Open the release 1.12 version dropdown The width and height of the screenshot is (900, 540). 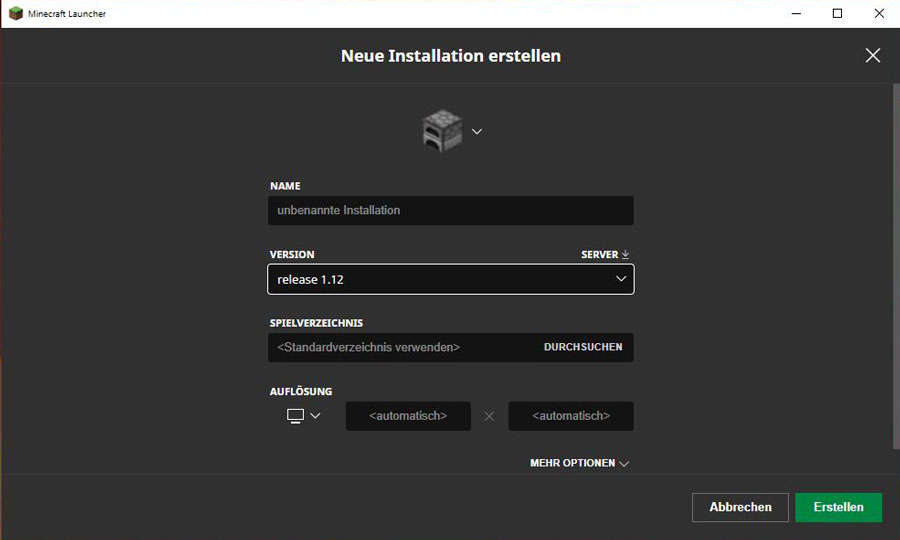(450, 279)
